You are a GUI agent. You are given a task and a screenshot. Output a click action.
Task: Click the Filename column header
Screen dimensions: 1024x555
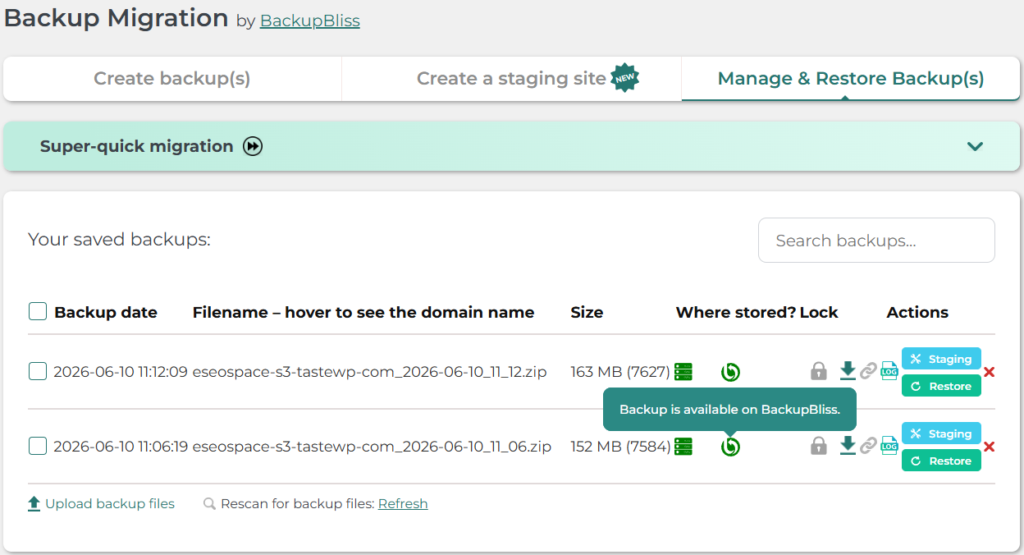pos(363,312)
